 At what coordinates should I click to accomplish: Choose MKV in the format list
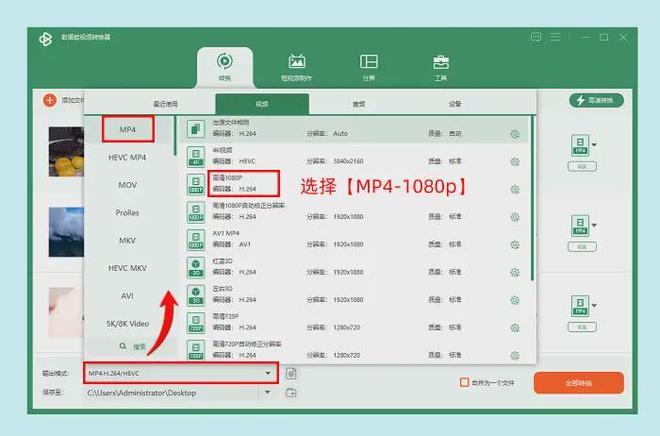128,240
